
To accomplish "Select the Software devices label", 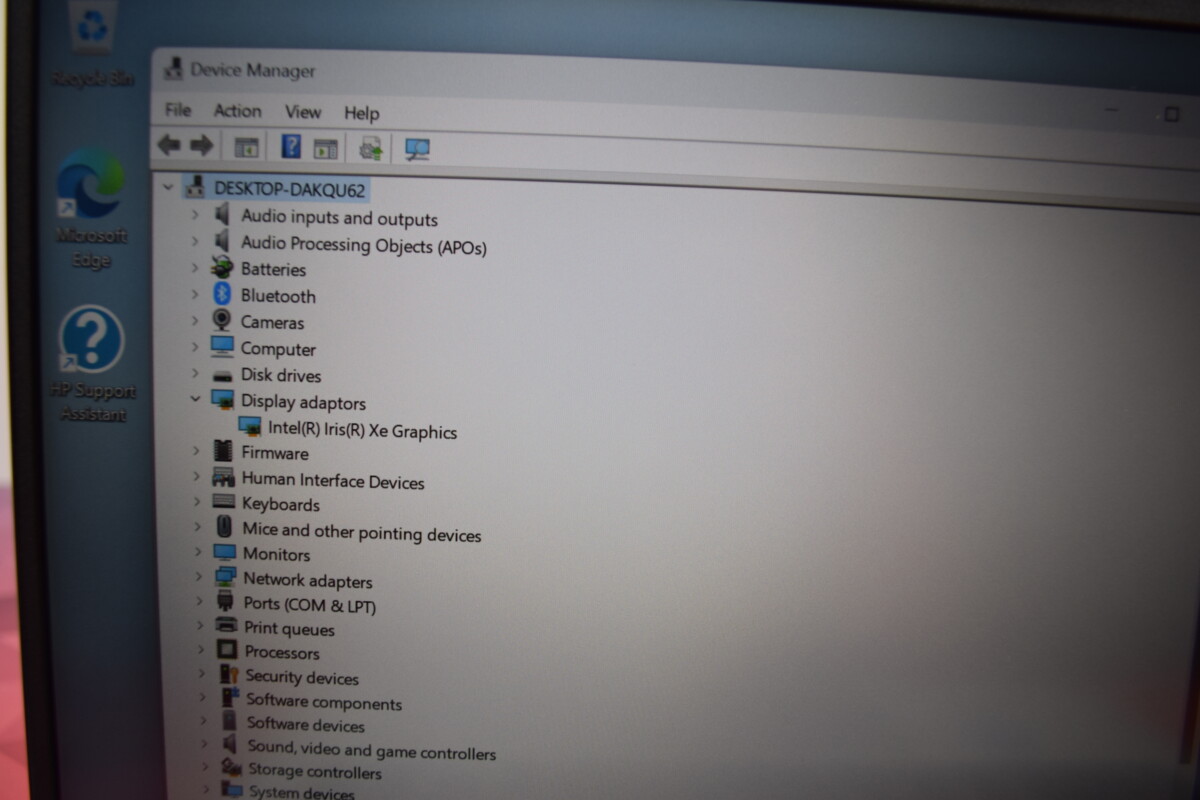I will pos(306,725).
